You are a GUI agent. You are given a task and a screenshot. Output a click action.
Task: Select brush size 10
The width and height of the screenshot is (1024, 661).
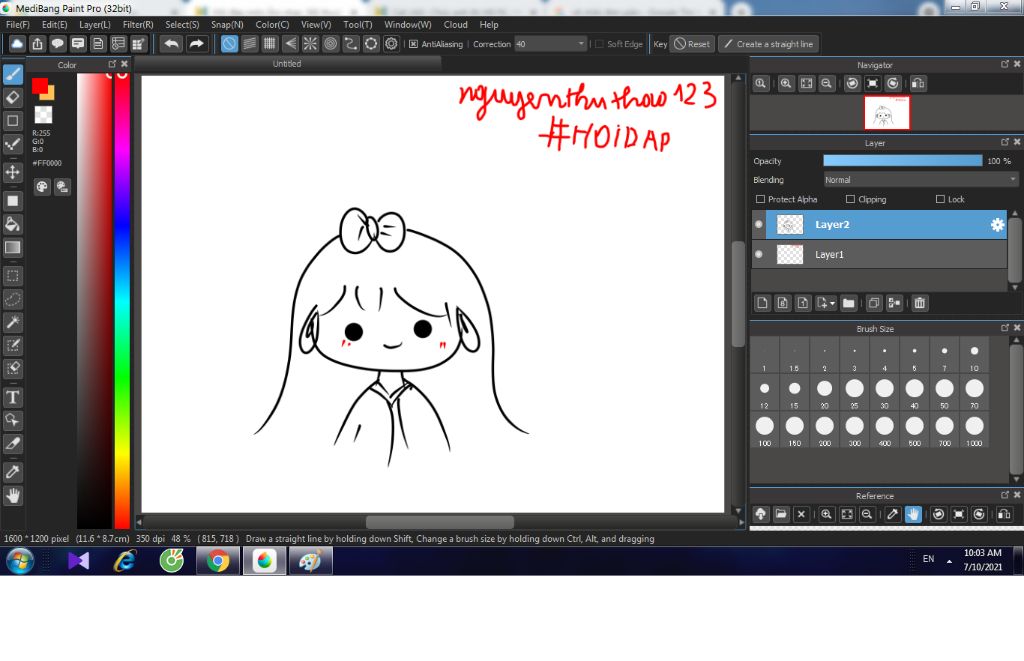click(974, 355)
